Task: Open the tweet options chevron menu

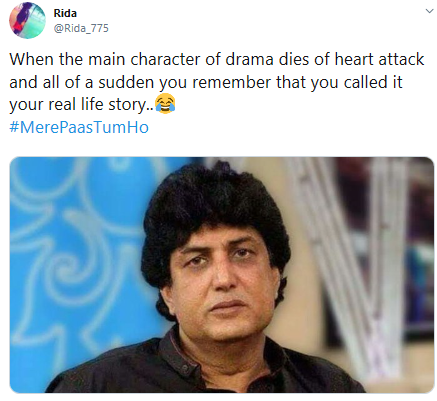Action: point(429,11)
